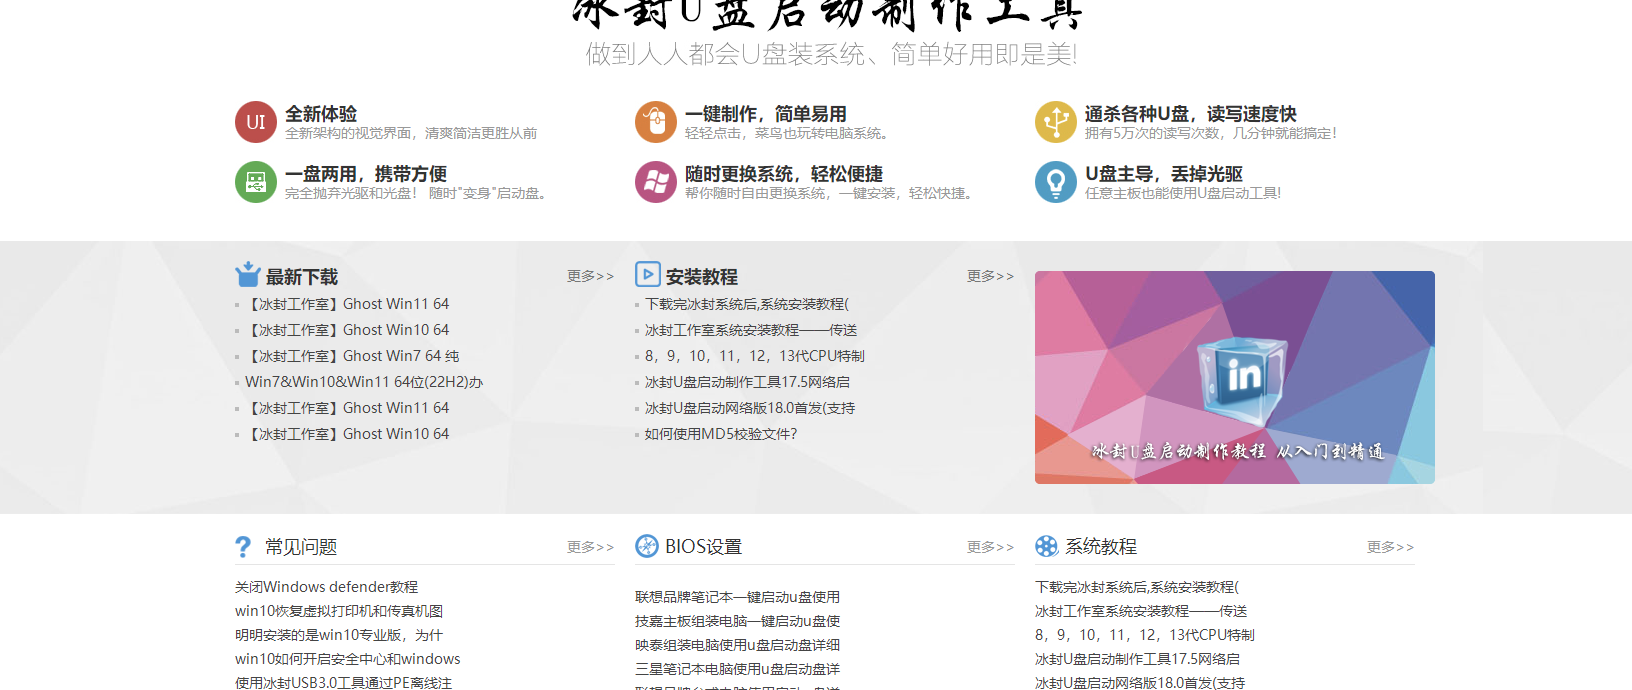Open win10恢复虚拟打印机和传真机图 article
Screen dimensions: 1632x690
(339, 611)
